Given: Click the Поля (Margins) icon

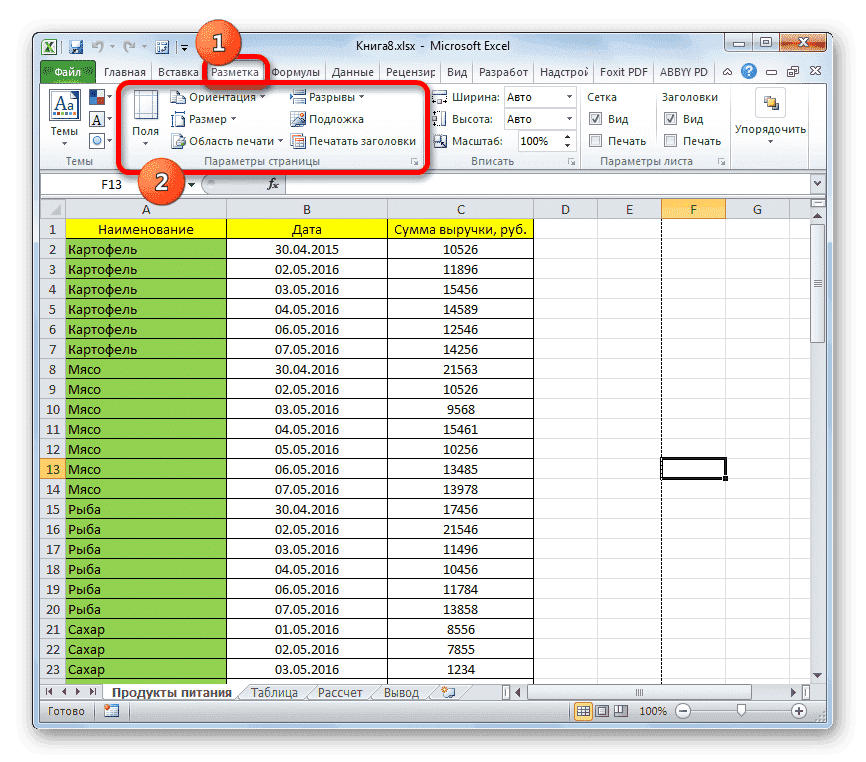Looking at the screenshot, I should pos(145,116).
